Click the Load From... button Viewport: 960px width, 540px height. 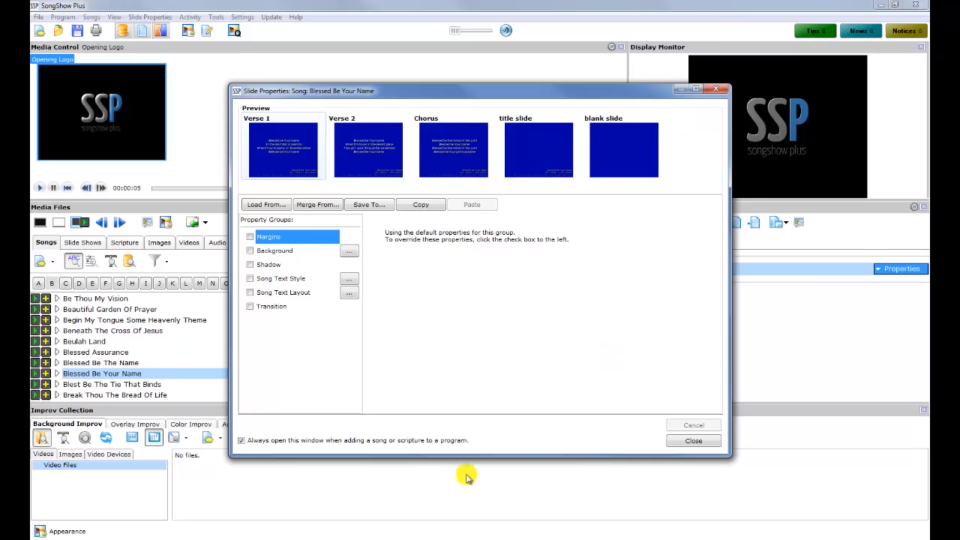pos(266,204)
